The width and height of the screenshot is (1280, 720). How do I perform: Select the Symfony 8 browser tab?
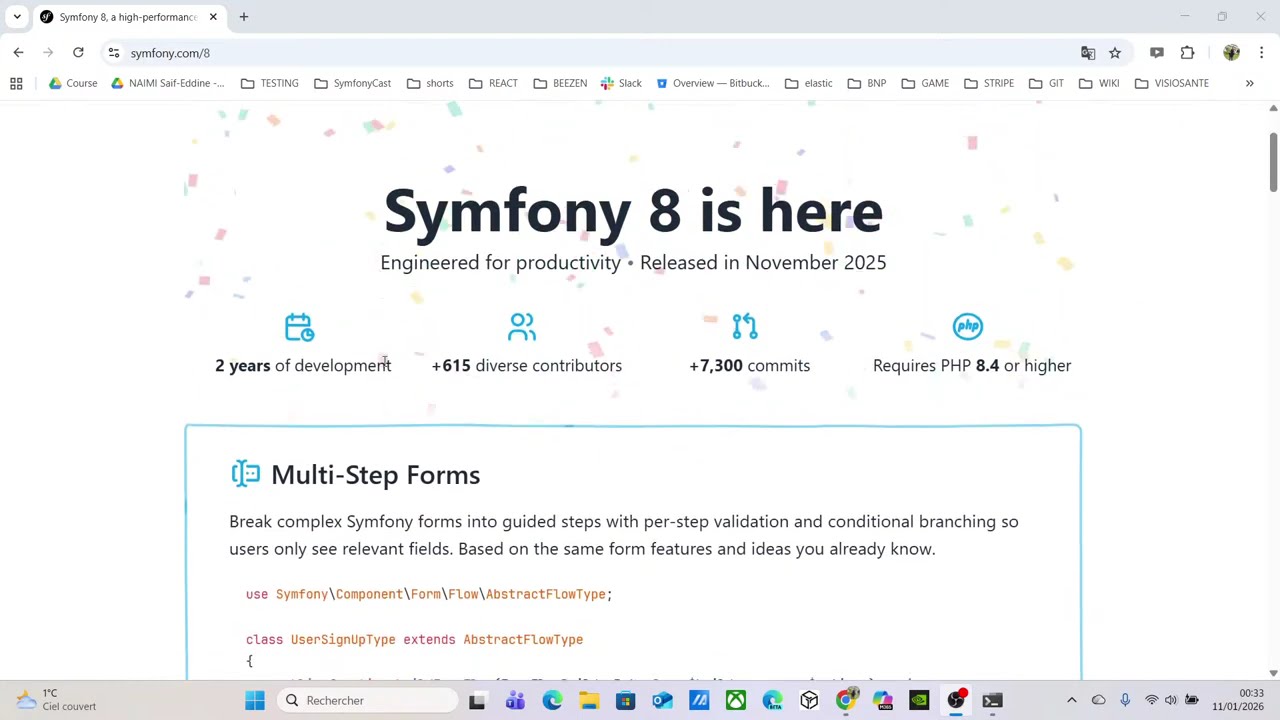tap(127, 17)
